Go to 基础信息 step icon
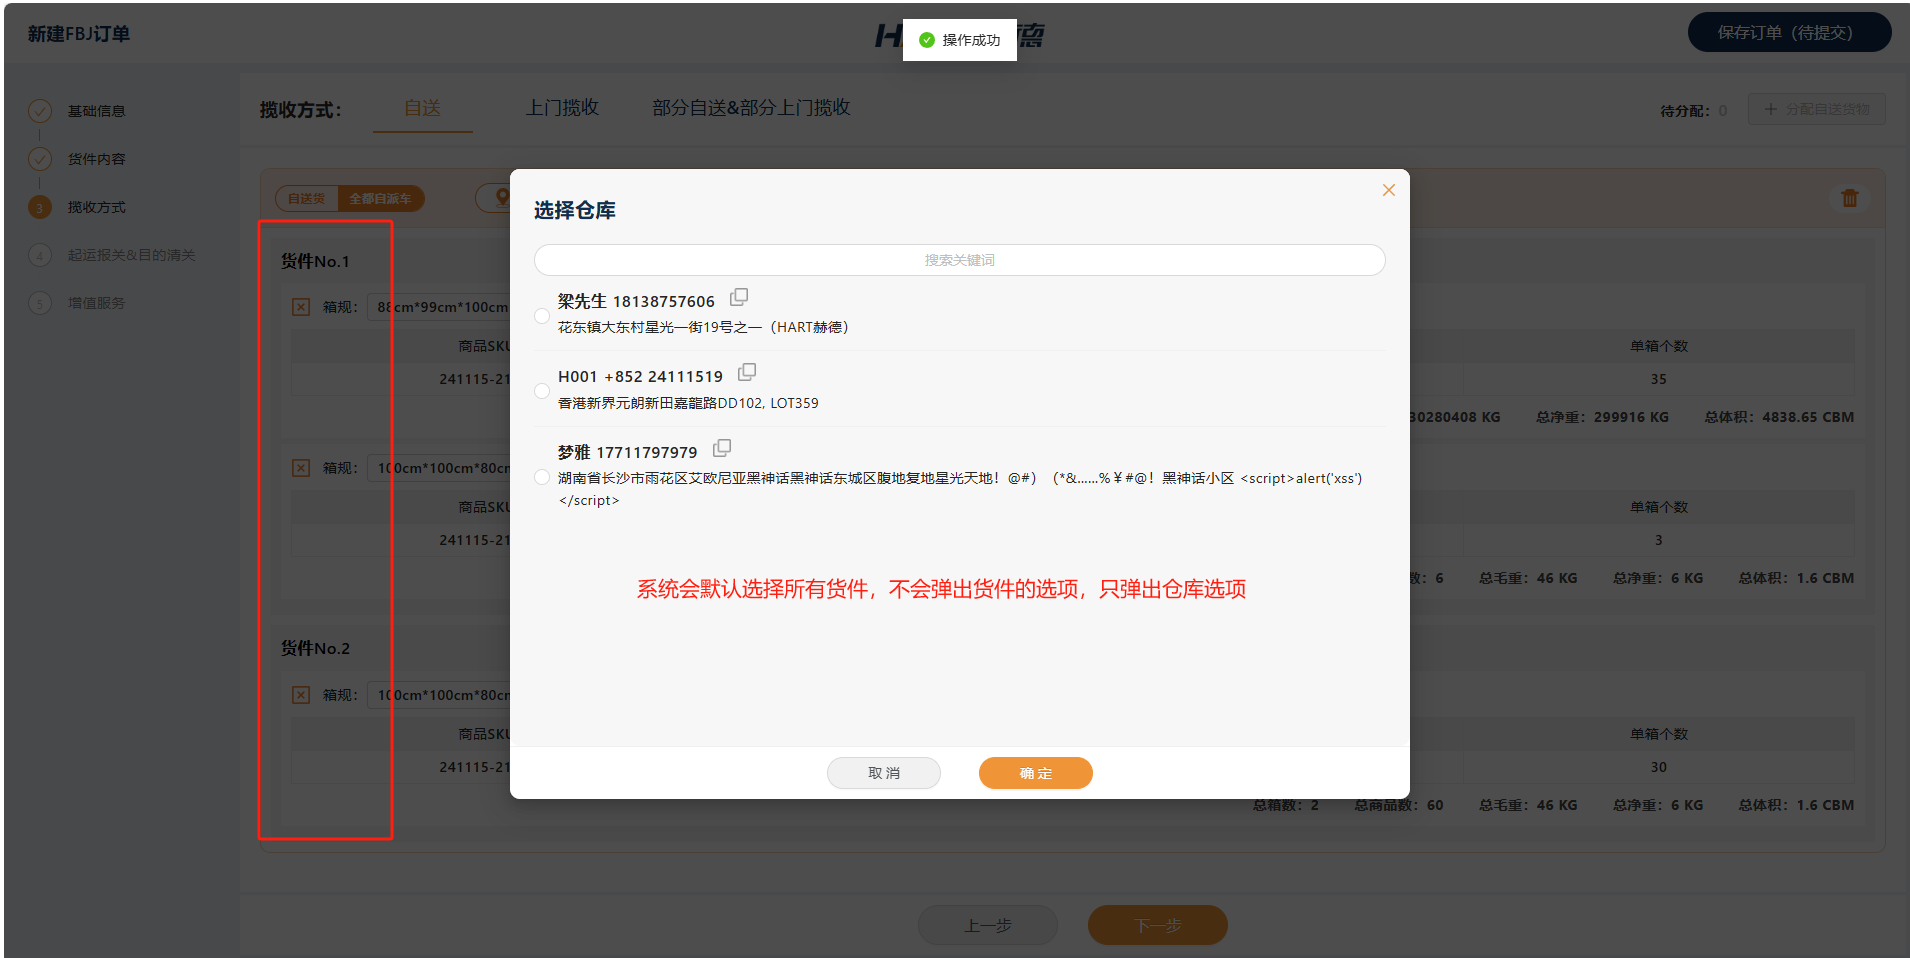1910x958 pixels. pyautogui.click(x=40, y=111)
